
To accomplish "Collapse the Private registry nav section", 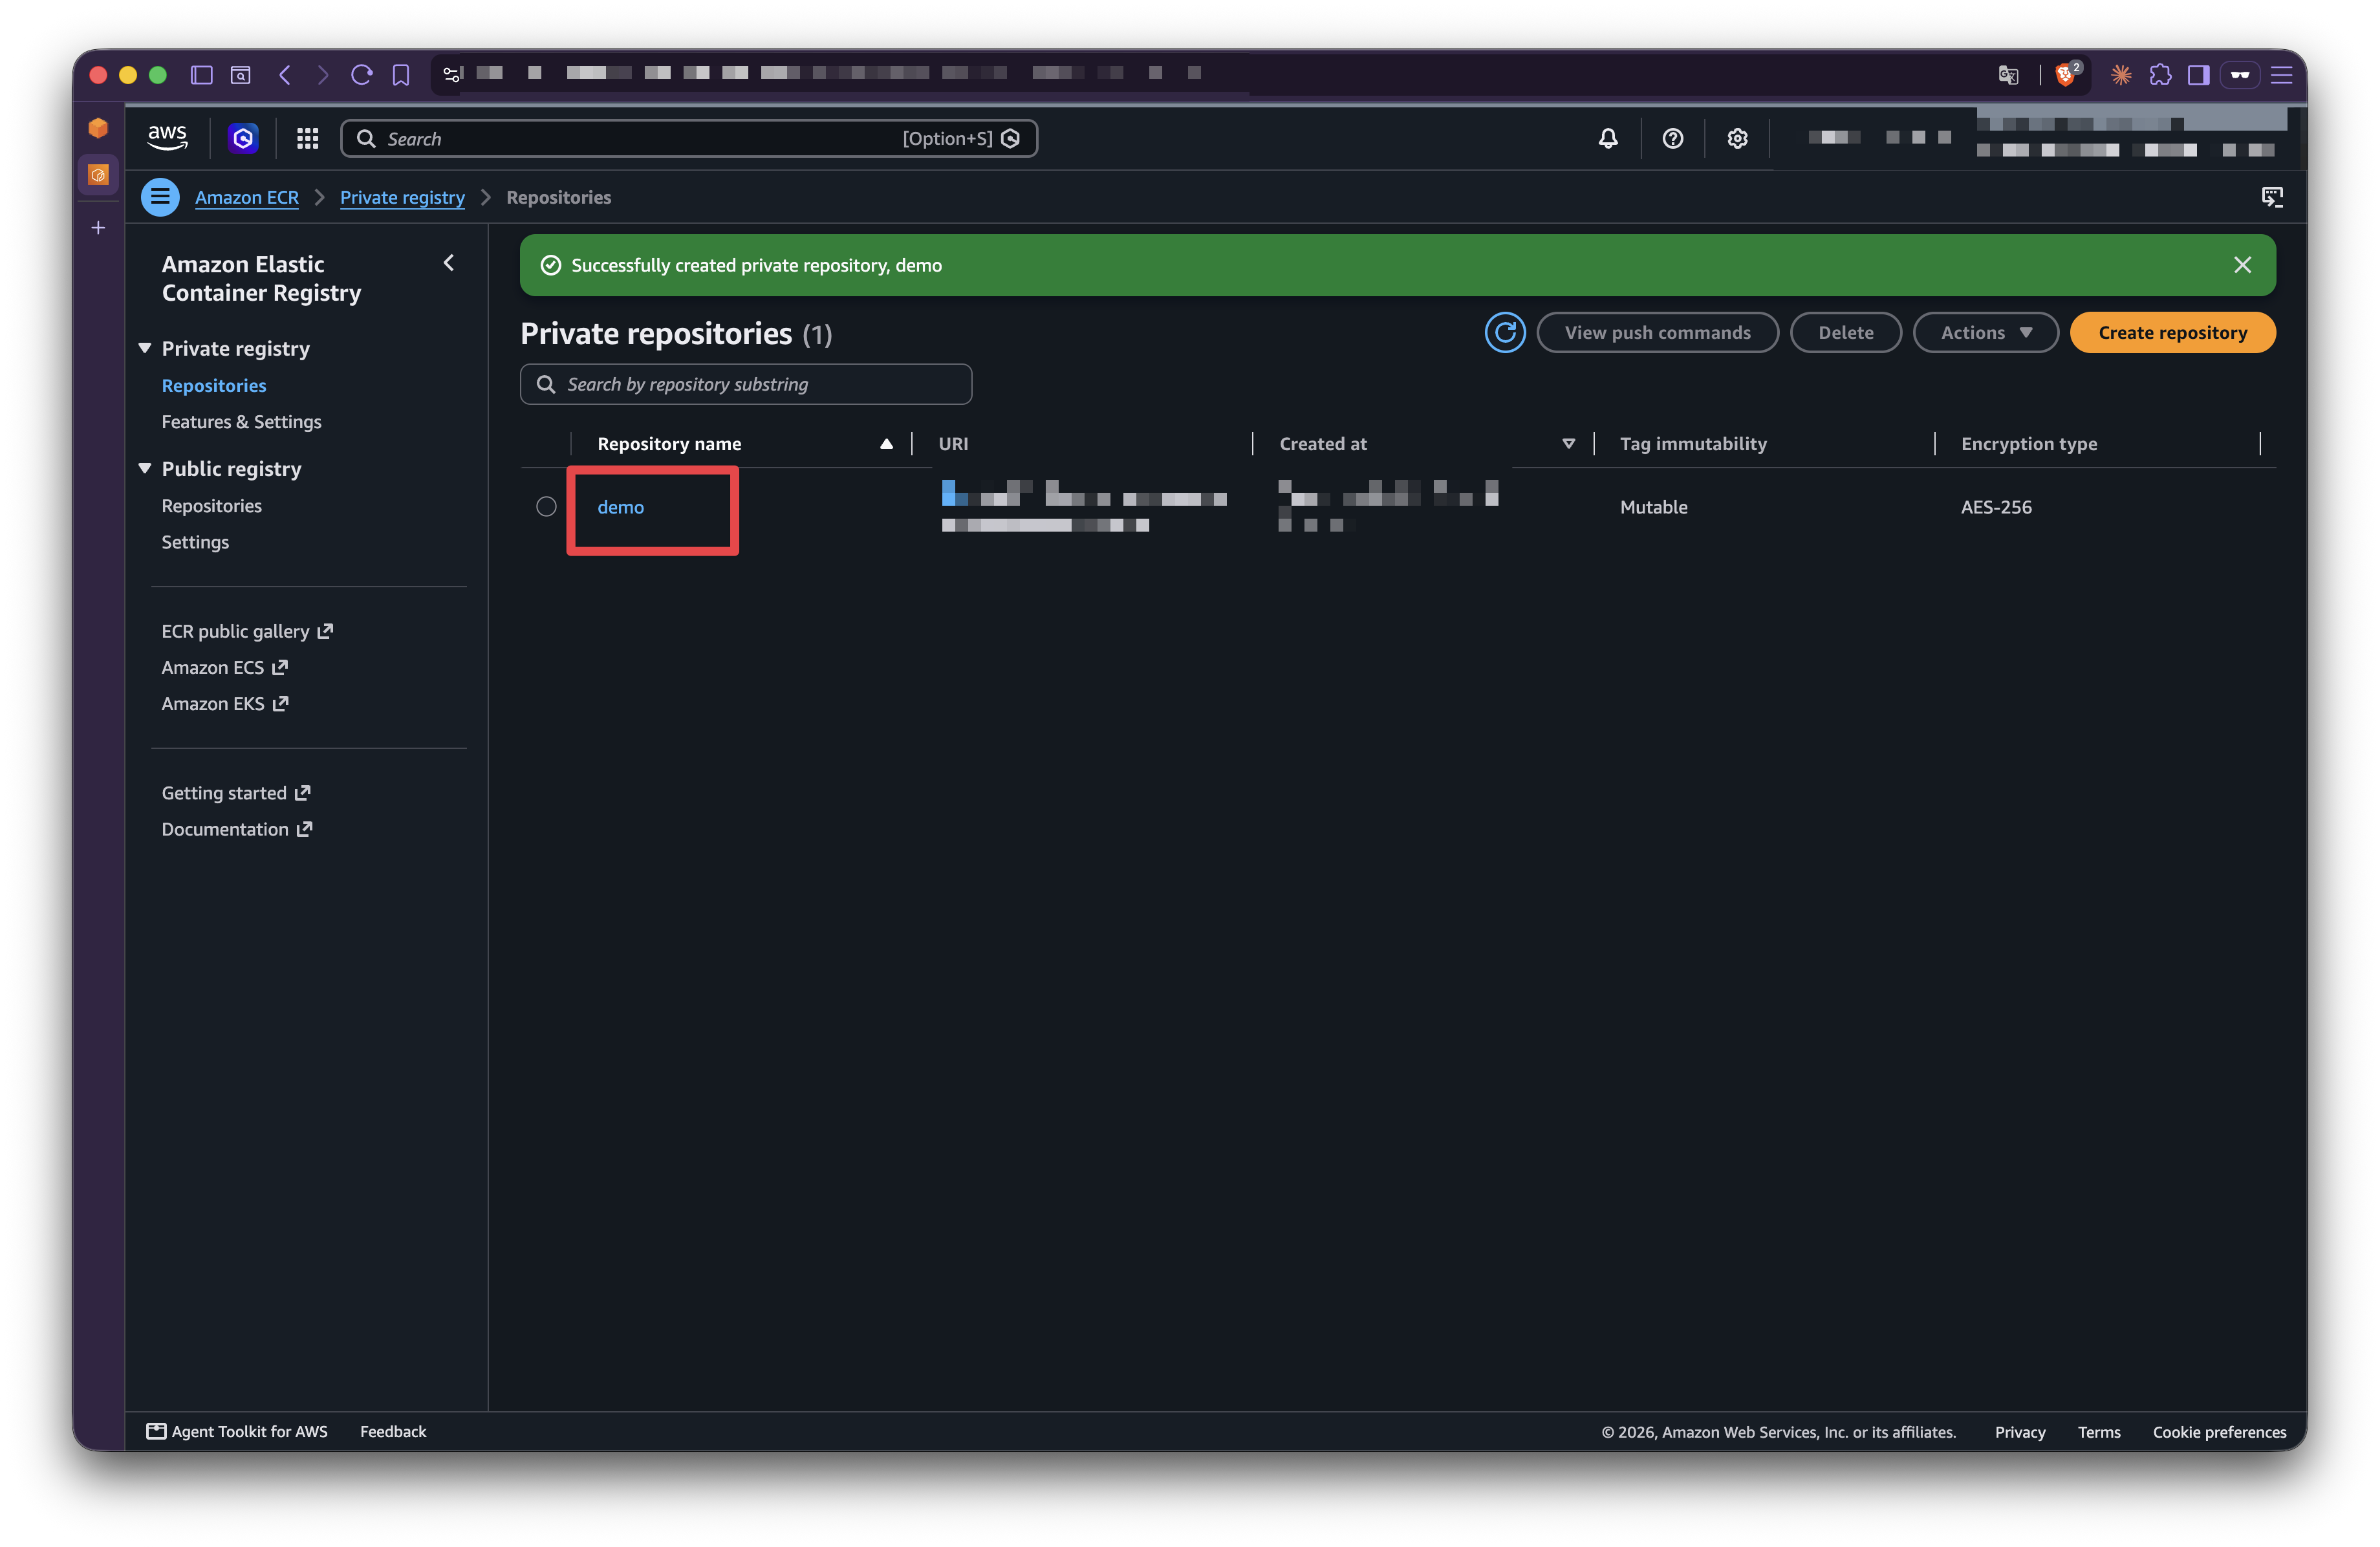I will (145, 348).
